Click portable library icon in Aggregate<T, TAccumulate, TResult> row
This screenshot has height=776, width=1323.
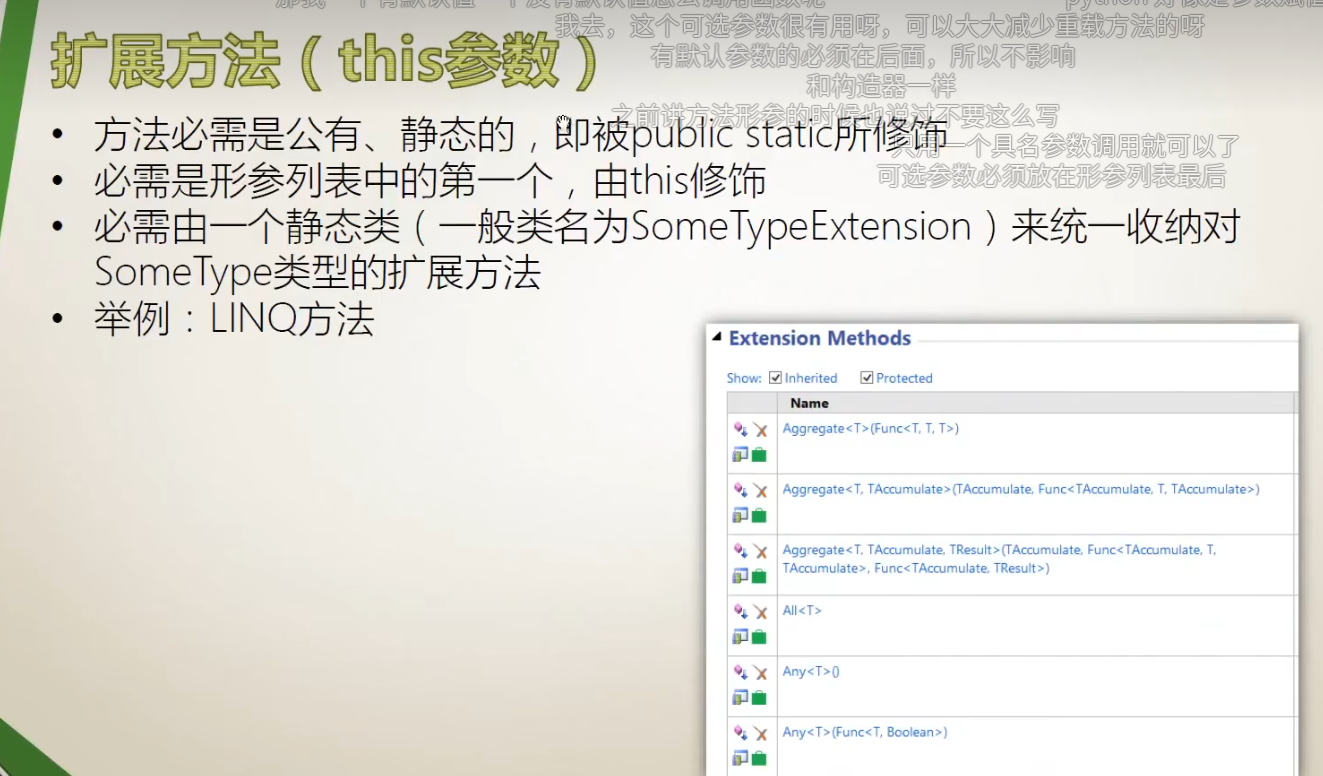[x=740, y=576]
